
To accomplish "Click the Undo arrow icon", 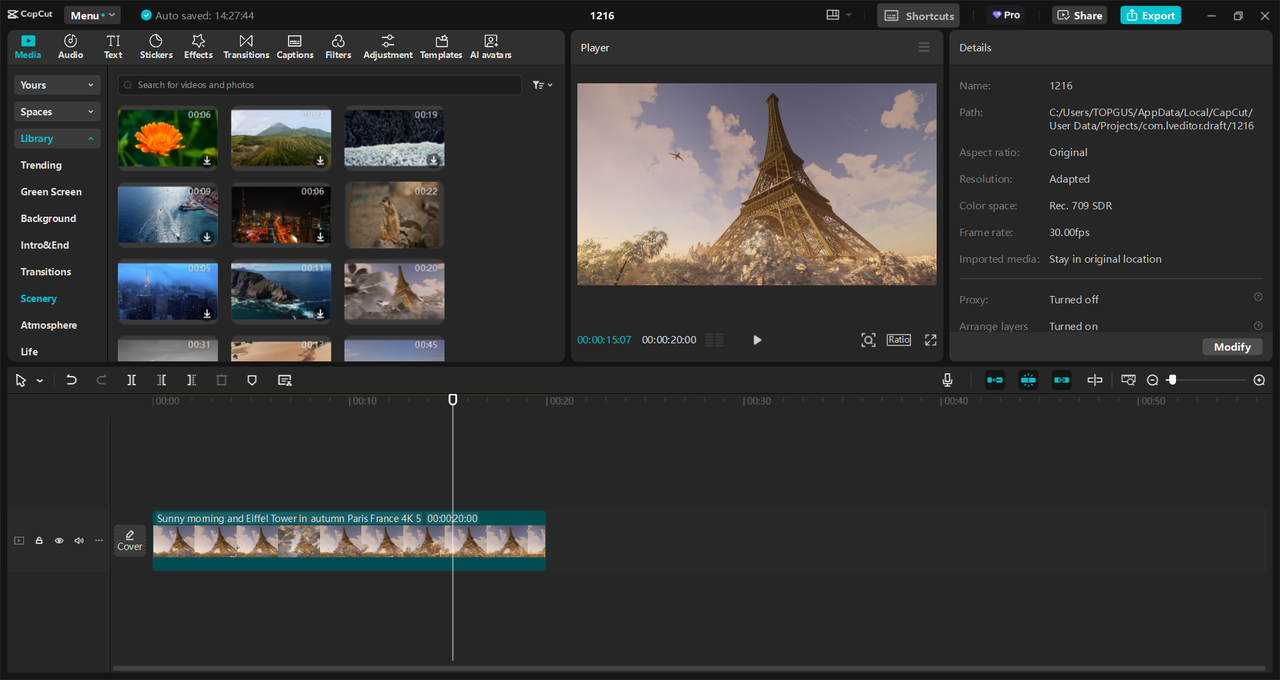I will (x=71, y=380).
